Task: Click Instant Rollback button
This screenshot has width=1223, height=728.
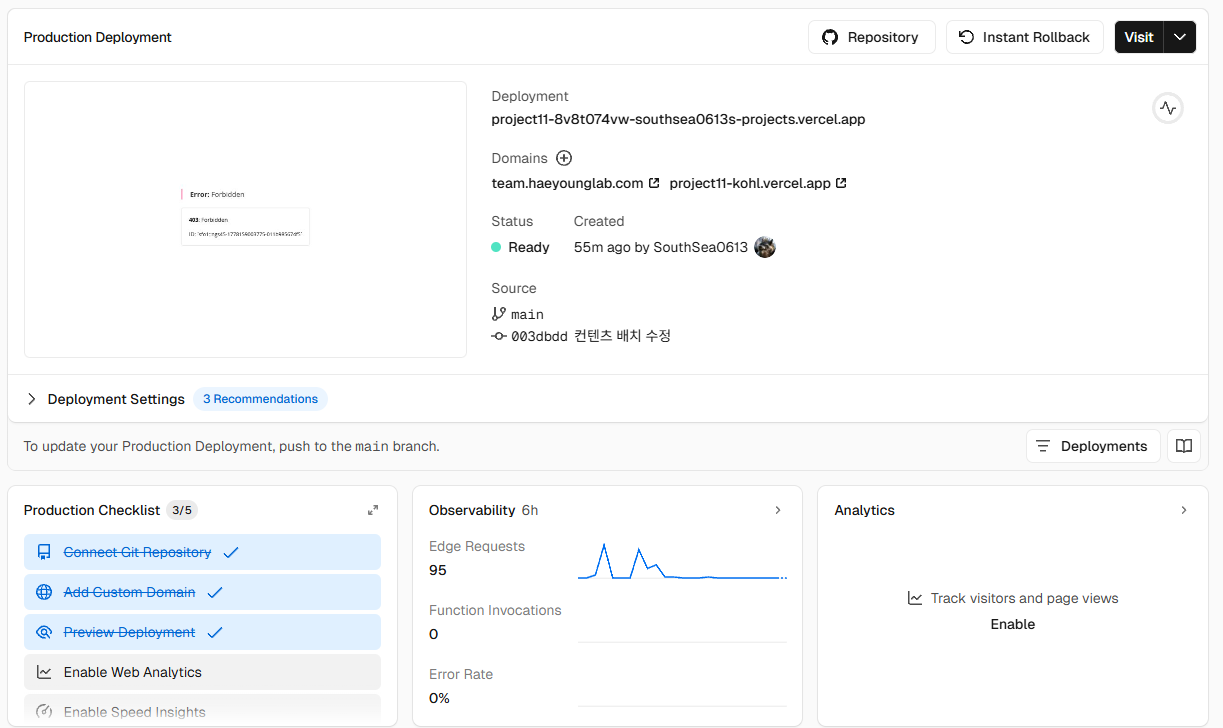Action: click(x=1024, y=37)
